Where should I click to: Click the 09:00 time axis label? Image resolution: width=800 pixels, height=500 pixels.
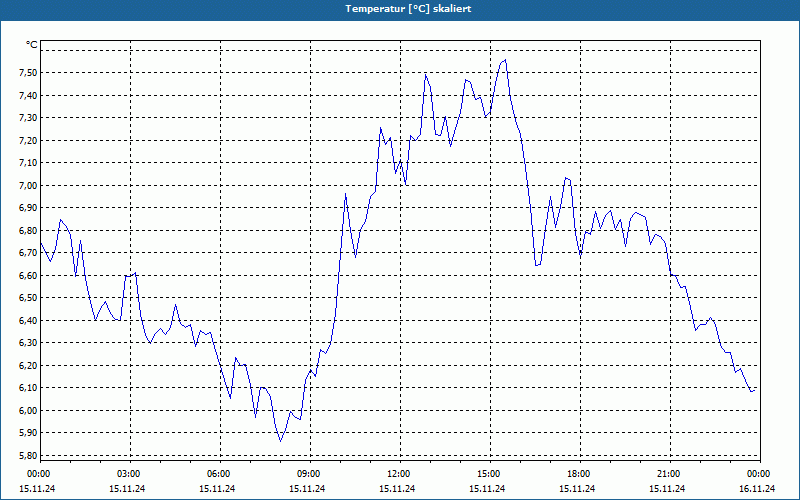308,474
